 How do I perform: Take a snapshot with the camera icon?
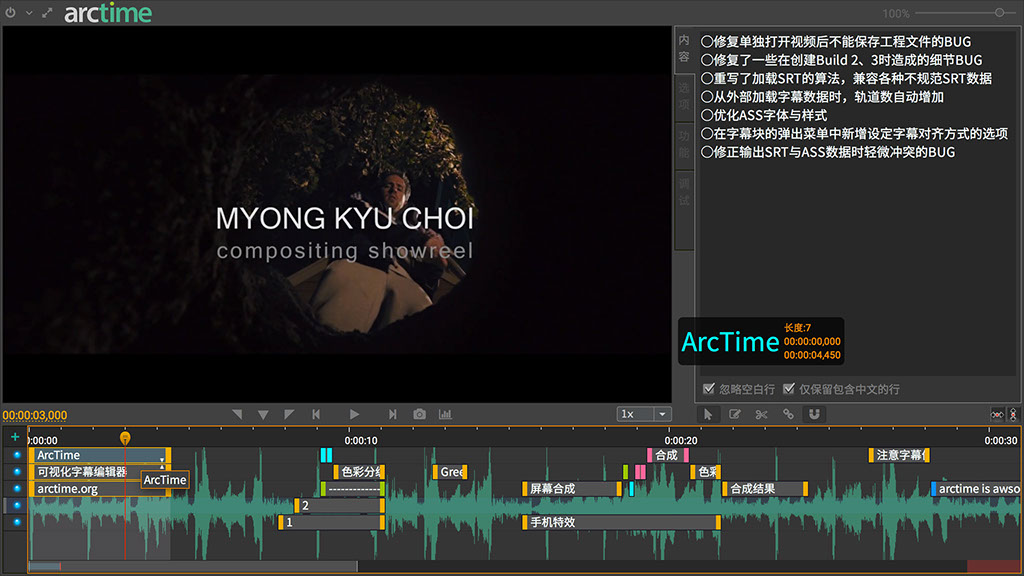click(419, 414)
